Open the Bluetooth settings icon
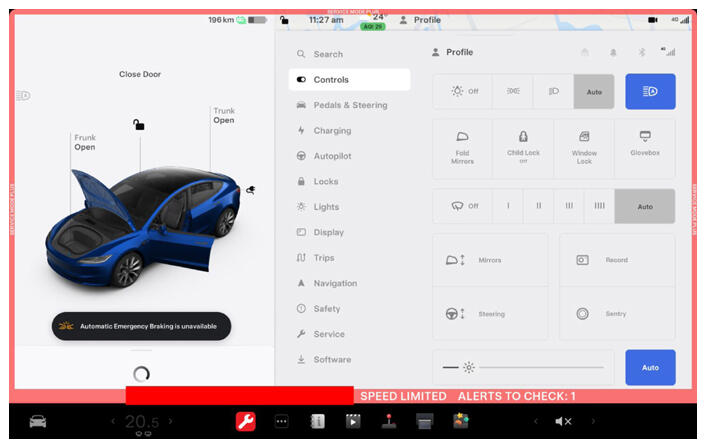The height and width of the screenshot is (448, 706). point(642,52)
